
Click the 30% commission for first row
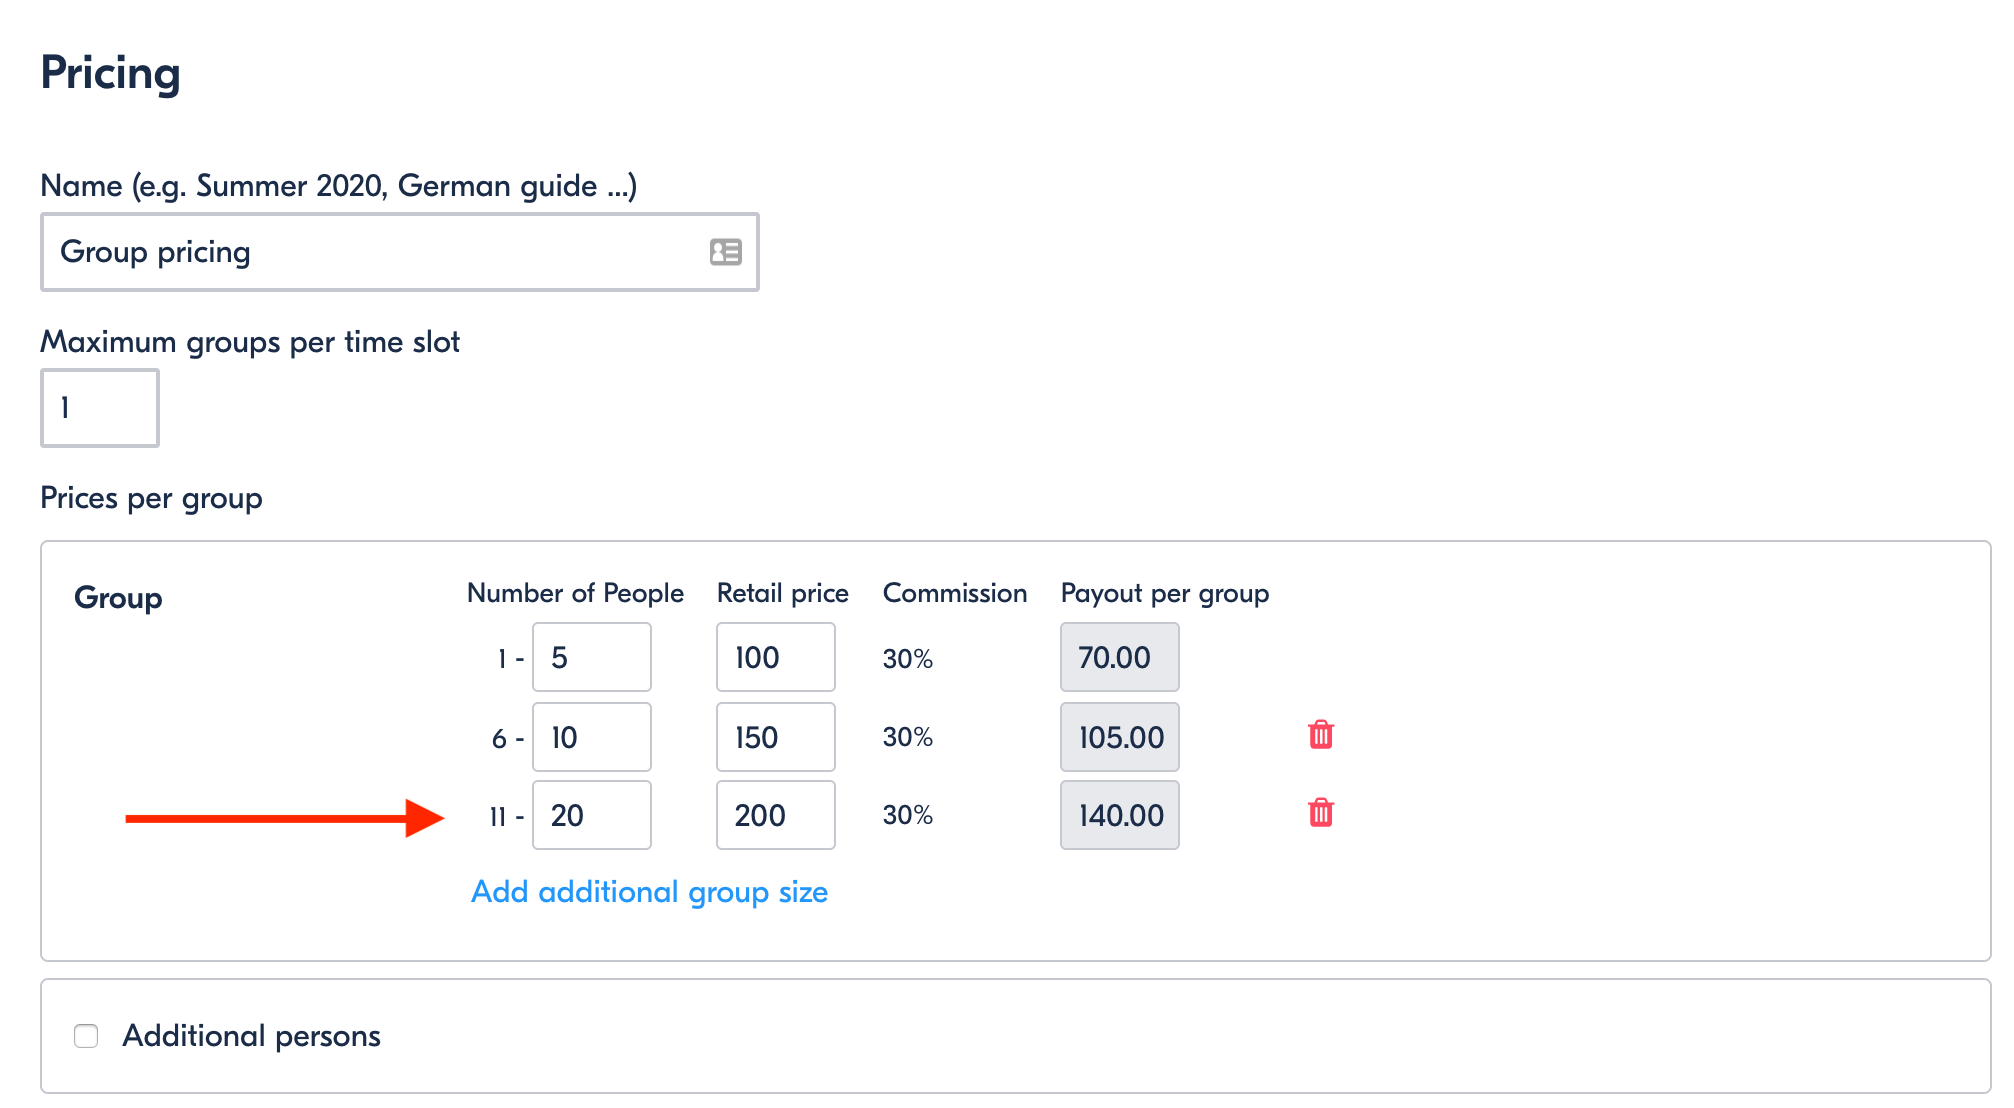click(x=908, y=659)
